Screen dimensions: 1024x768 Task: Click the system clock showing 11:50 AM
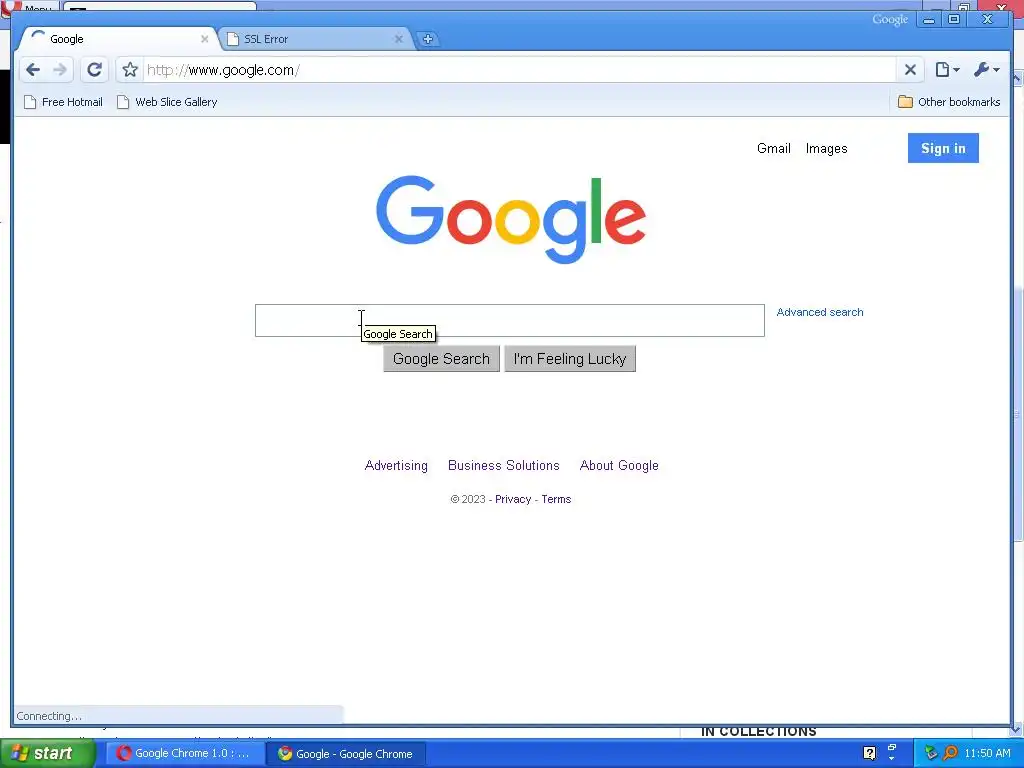(987, 753)
